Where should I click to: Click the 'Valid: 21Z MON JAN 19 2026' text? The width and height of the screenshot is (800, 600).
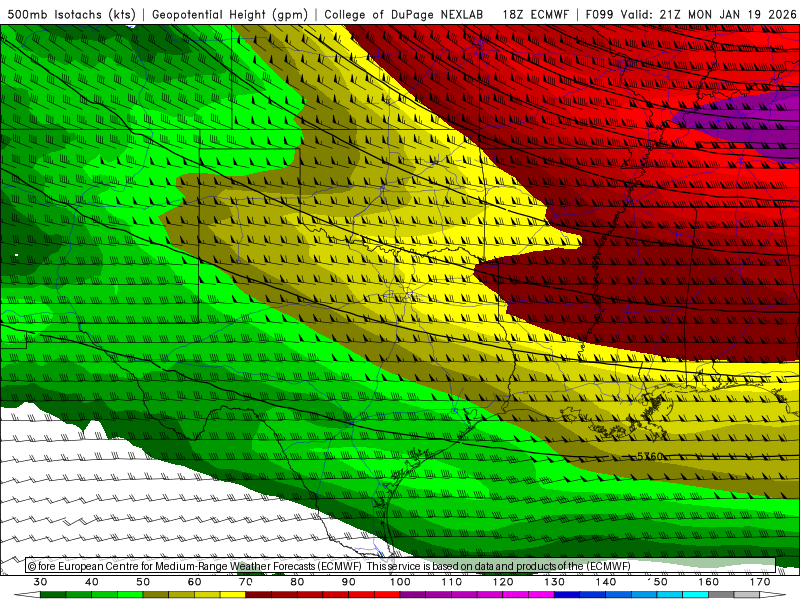708,14
